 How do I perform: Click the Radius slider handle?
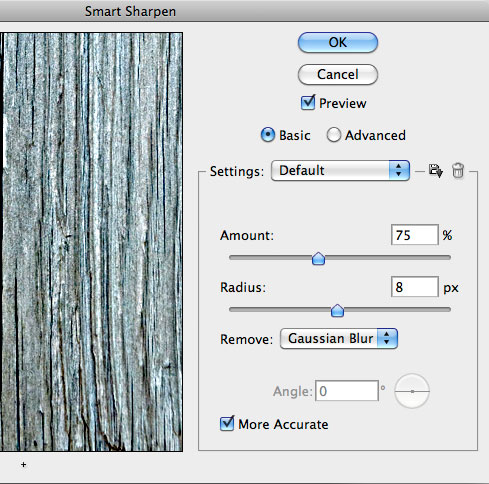tap(337, 311)
